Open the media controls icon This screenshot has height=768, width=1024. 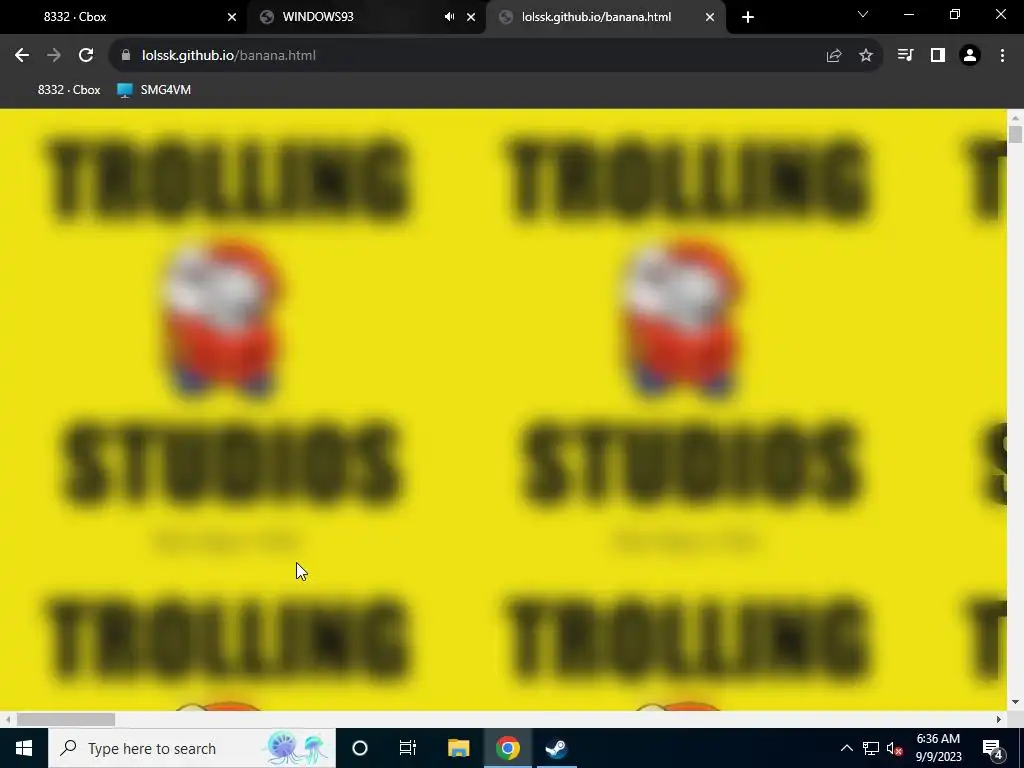tap(905, 56)
